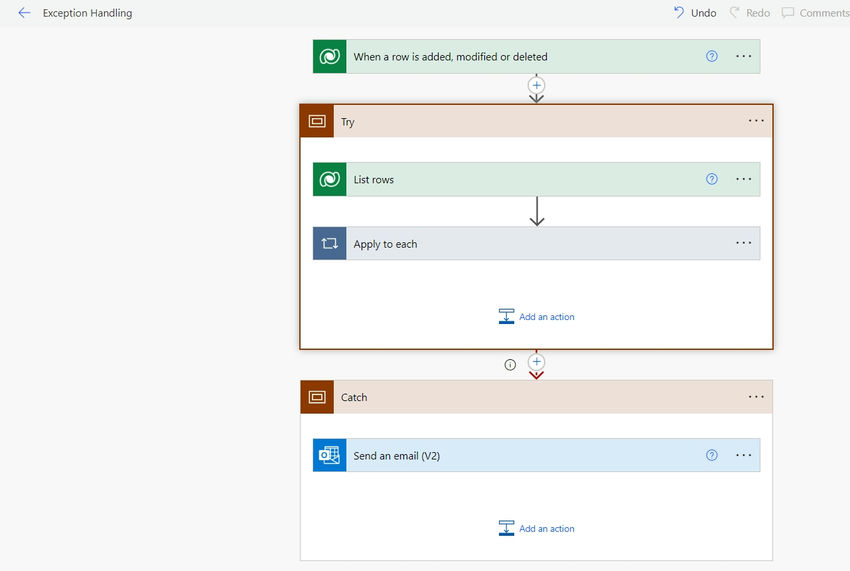Click the back arrow beside Exception Handling
The image size is (850, 571).
[24, 13]
